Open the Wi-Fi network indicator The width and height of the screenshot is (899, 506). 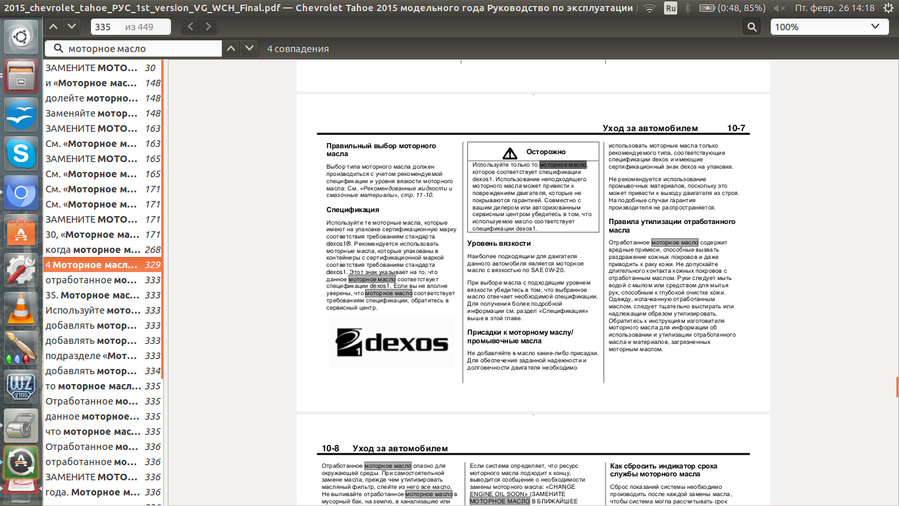[x=649, y=8]
